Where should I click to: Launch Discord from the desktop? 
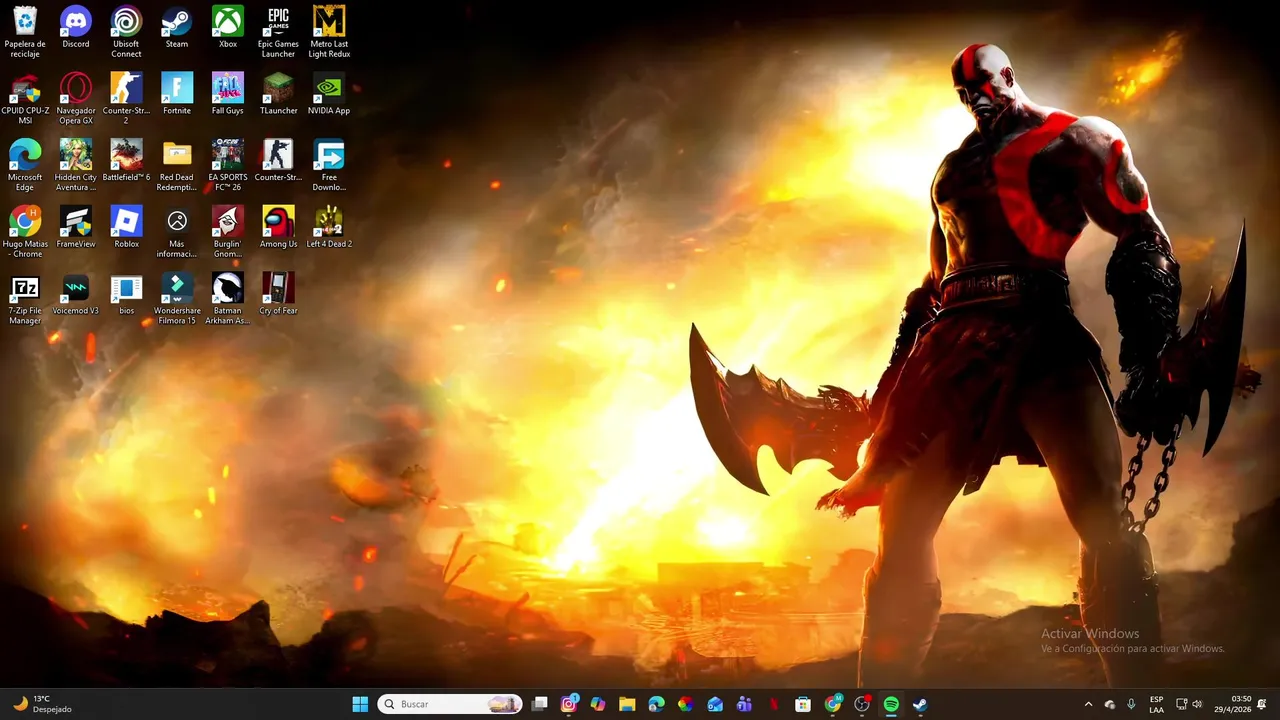(x=76, y=27)
